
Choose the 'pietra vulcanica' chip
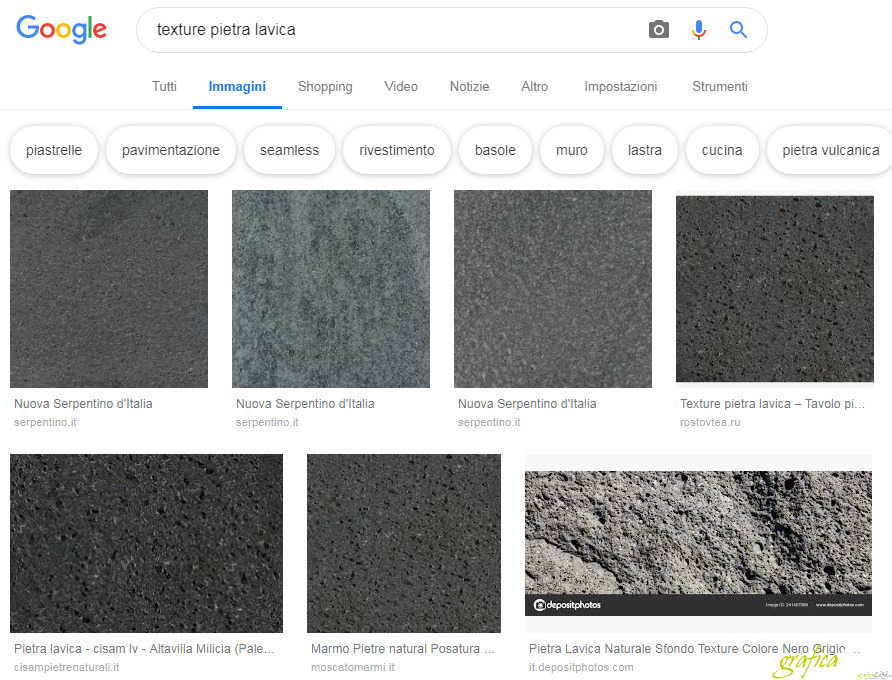[830, 150]
